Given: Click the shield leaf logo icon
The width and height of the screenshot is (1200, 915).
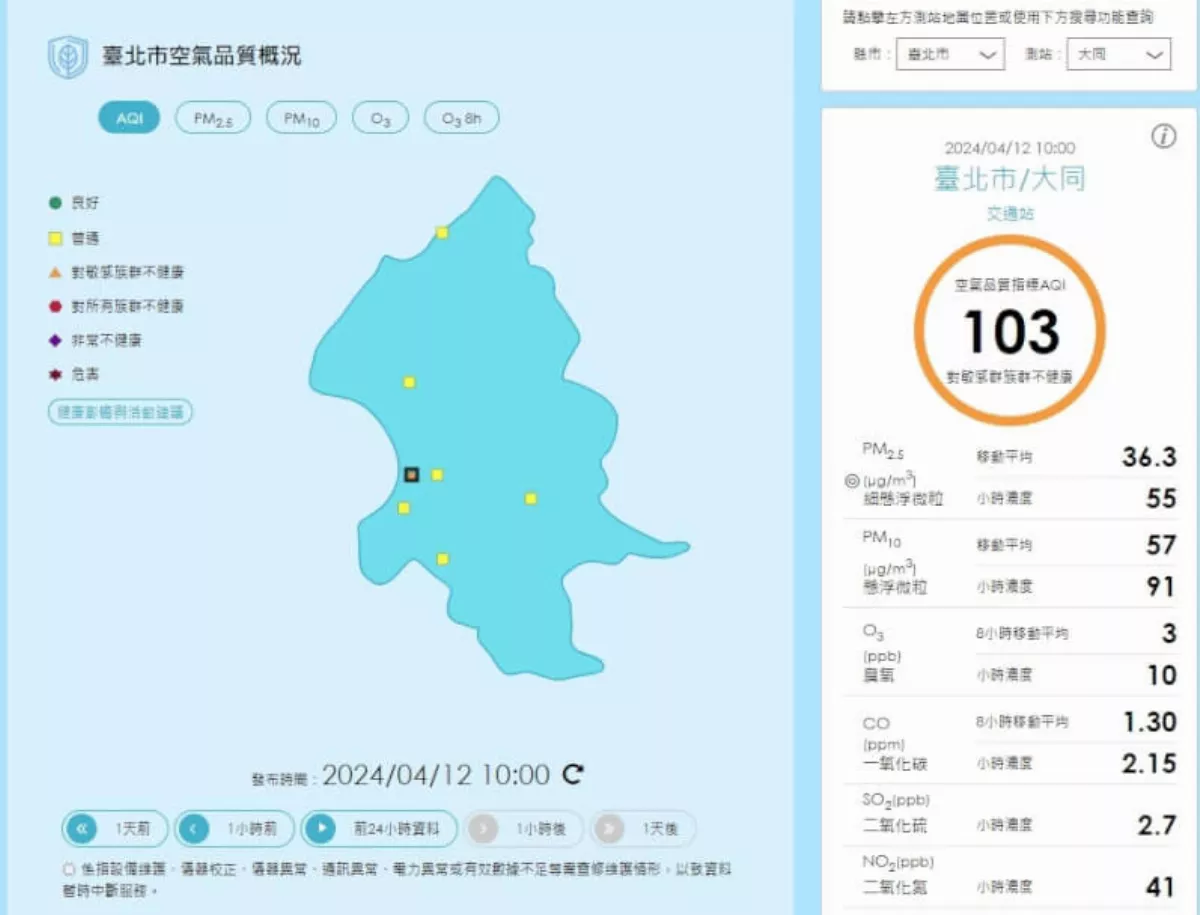Looking at the screenshot, I should (68, 57).
